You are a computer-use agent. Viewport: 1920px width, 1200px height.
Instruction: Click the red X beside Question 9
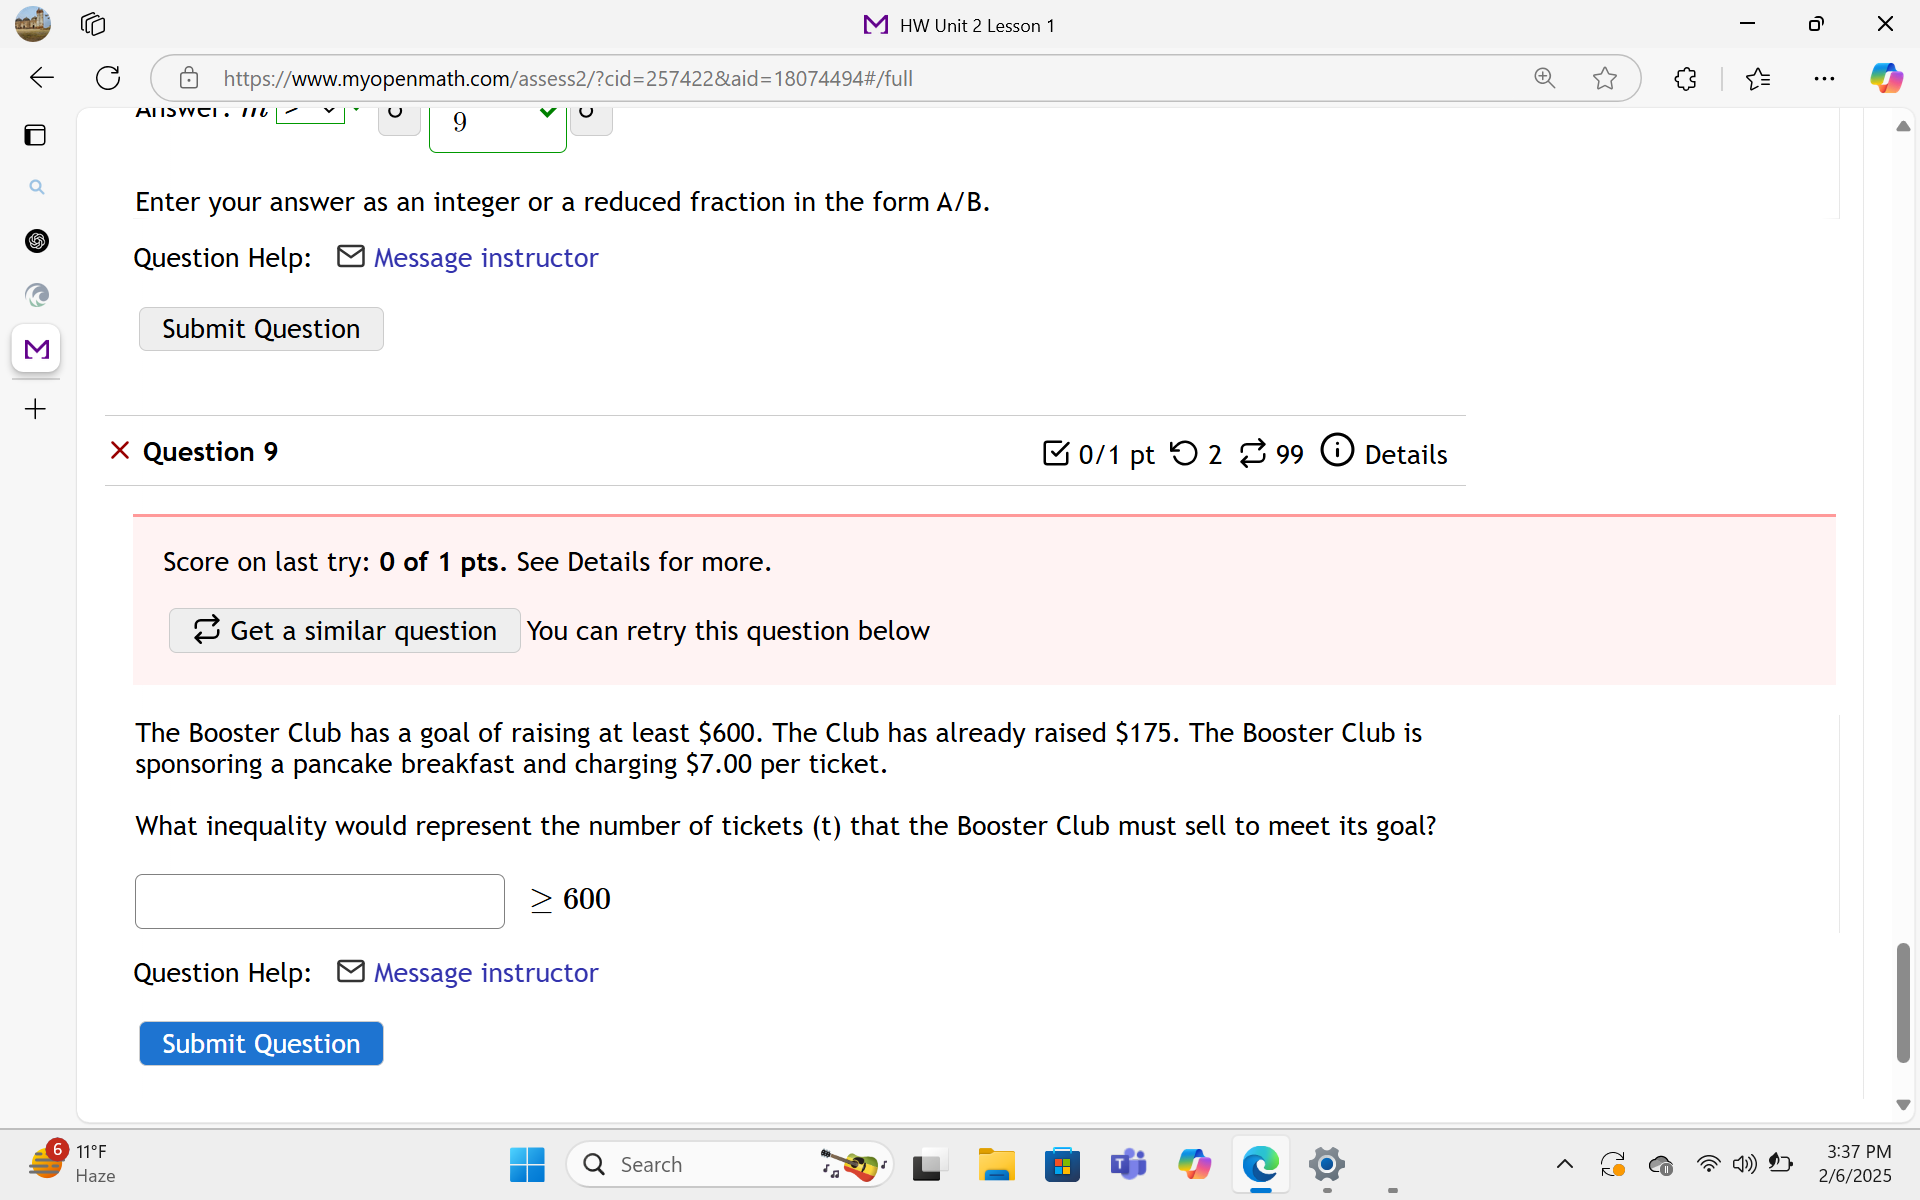point(119,450)
